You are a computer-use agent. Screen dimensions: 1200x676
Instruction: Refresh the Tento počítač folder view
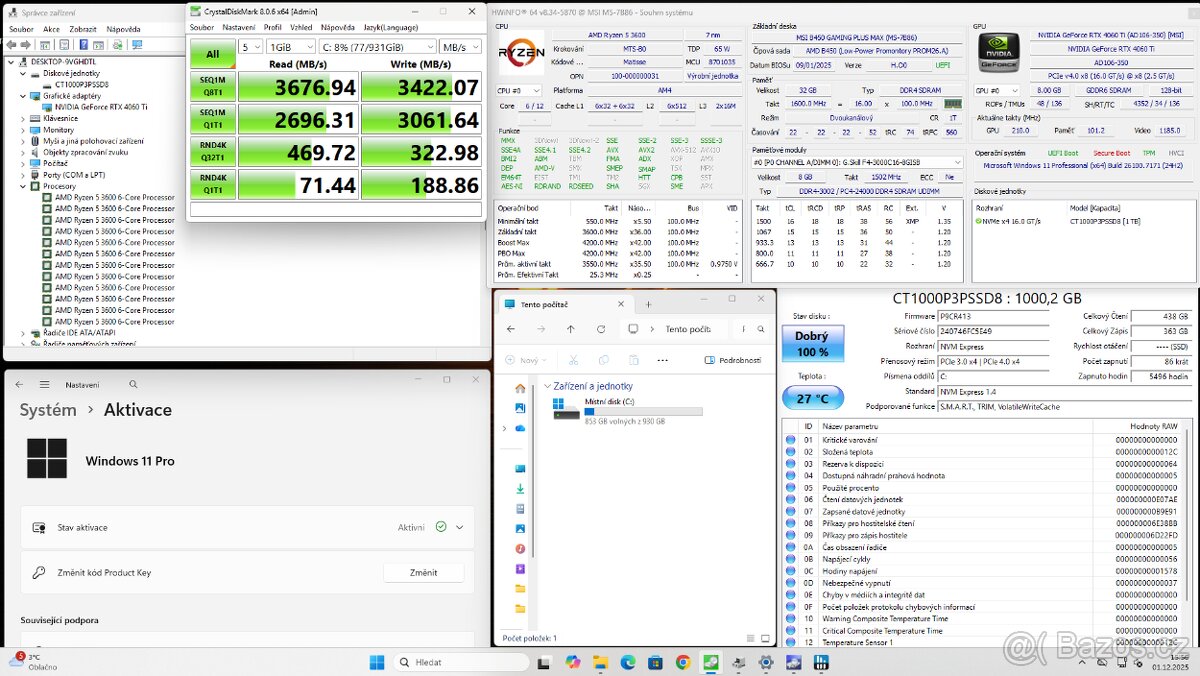pyautogui.click(x=600, y=329)
